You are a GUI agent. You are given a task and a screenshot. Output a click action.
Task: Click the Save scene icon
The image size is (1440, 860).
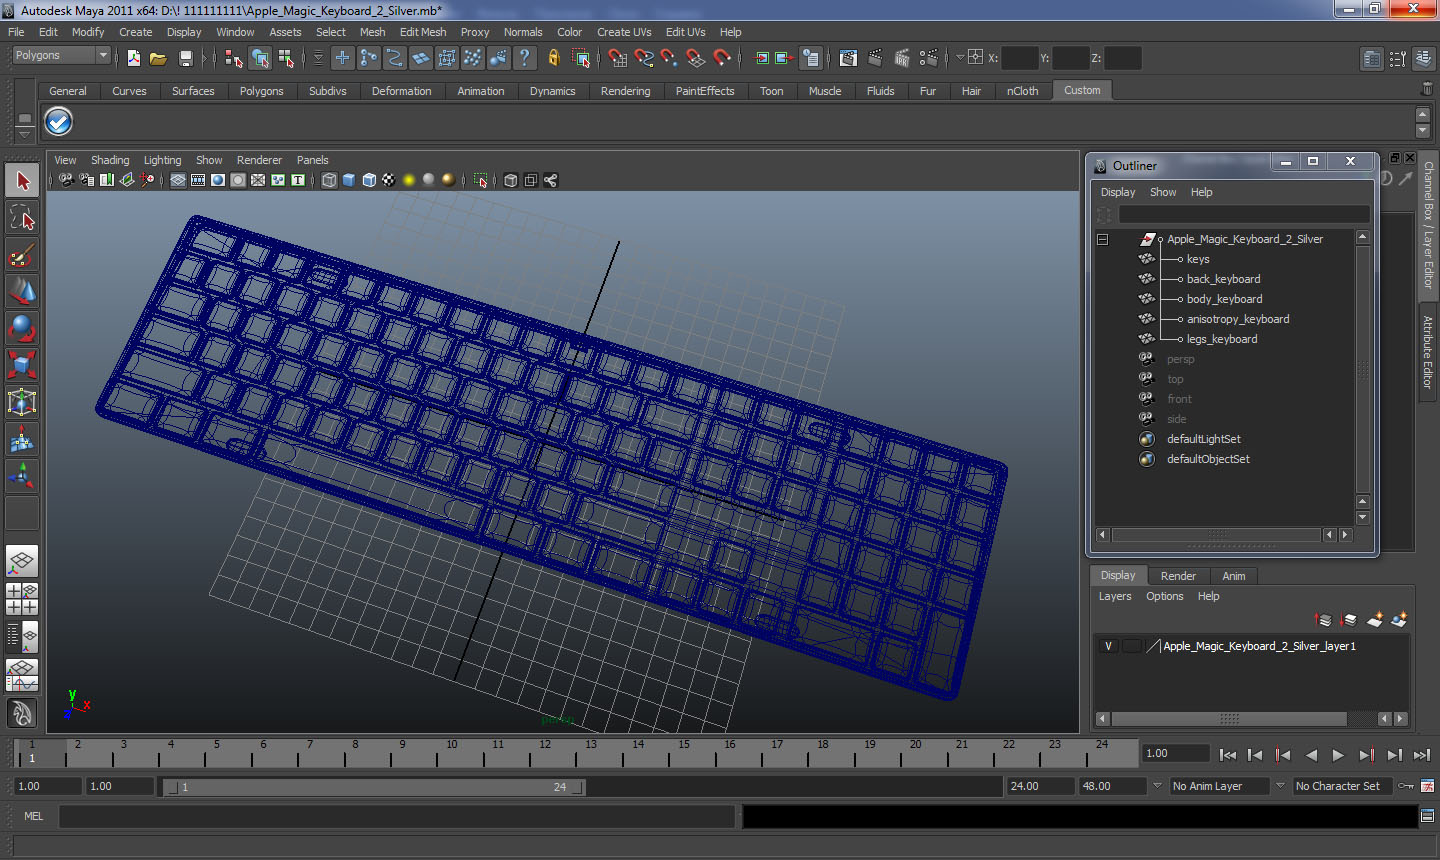[x=185, y=58]
